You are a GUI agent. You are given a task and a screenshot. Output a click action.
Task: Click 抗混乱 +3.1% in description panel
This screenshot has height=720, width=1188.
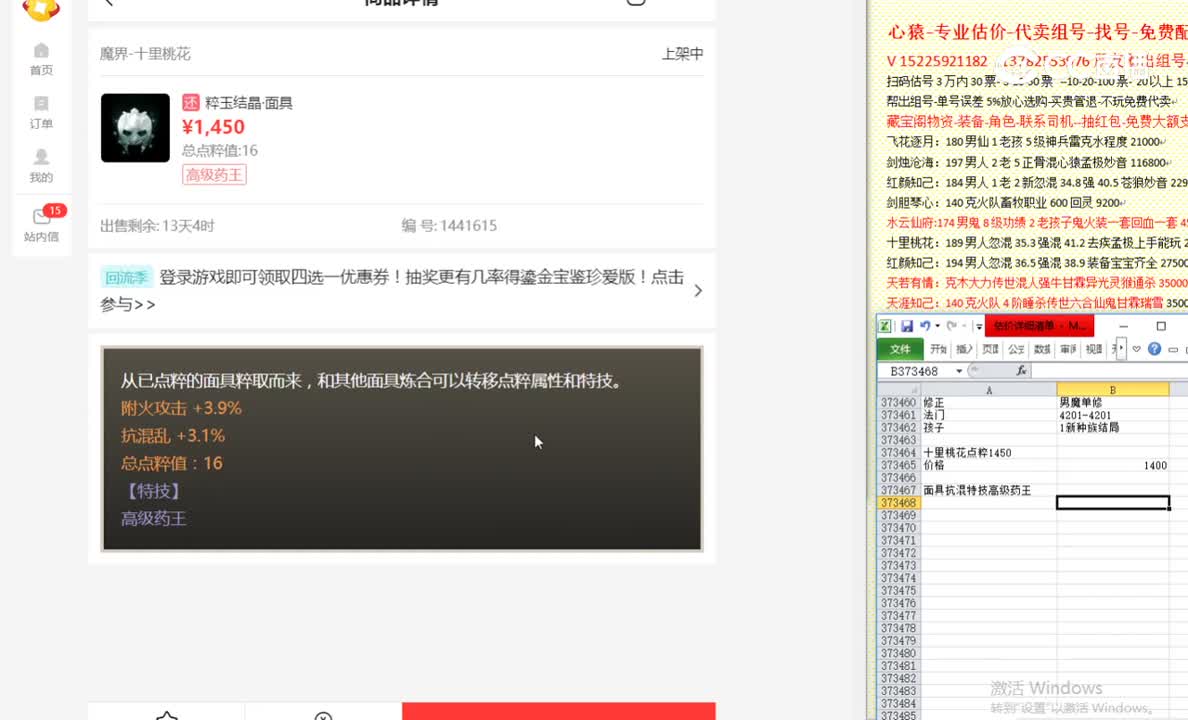pyautogui.click(x=173, y=436)
